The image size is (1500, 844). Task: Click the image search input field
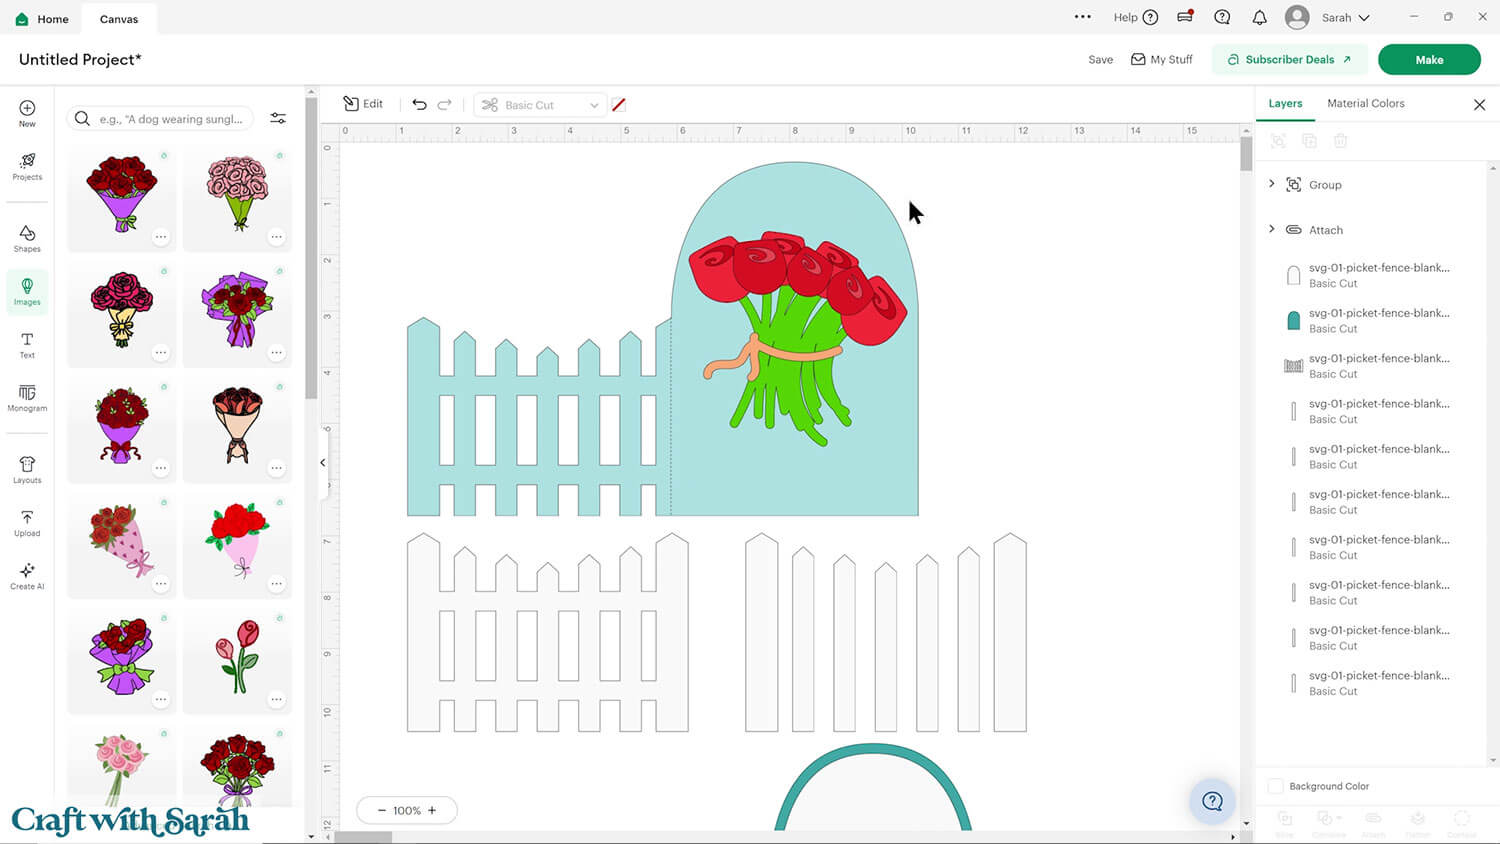point(171,119)
